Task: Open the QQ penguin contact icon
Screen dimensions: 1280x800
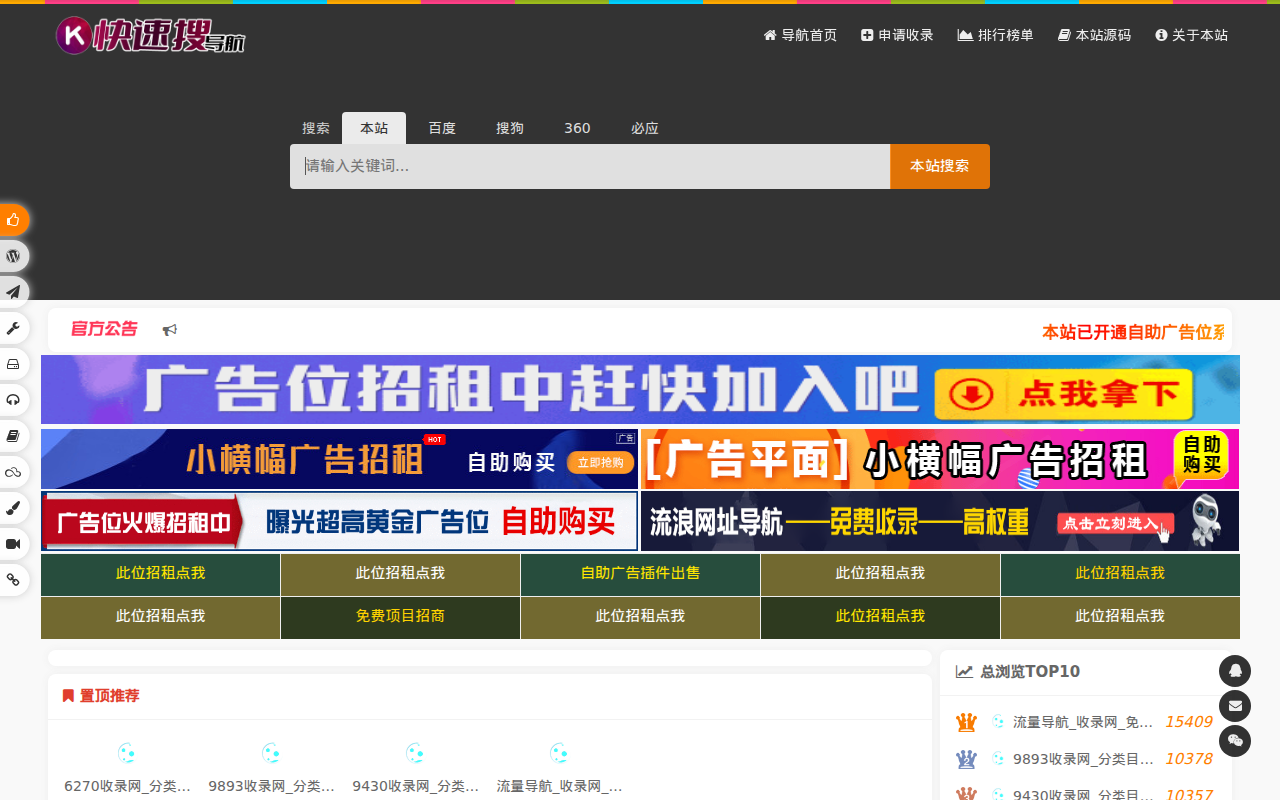Action: point(1235,671)
